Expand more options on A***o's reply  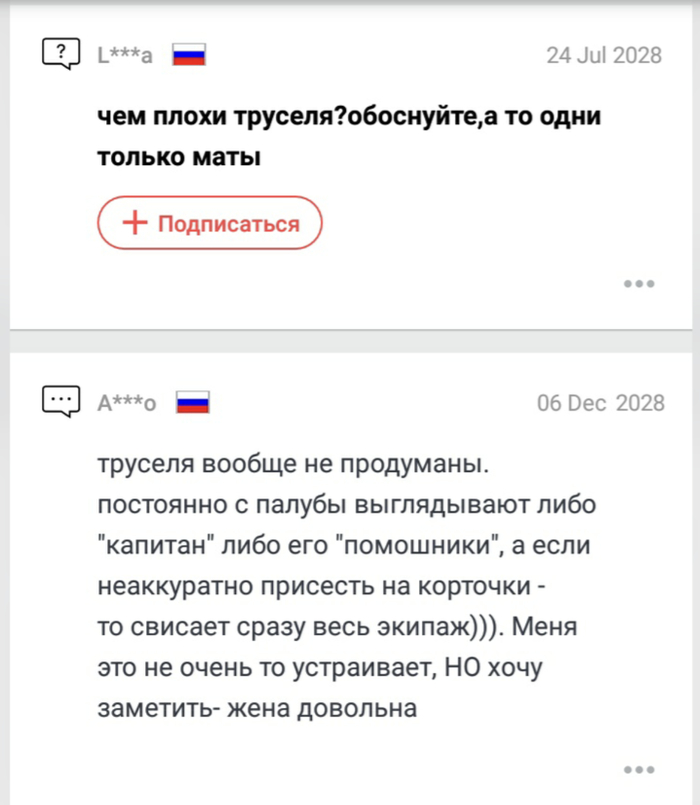tap(639, 770)
